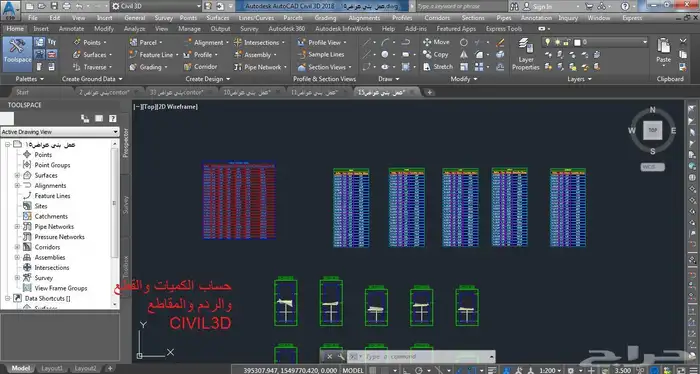Select View Frame Groups tree item
Image resolution: width=700 pixels, height=374 pixels.
(x=61, y=288)
